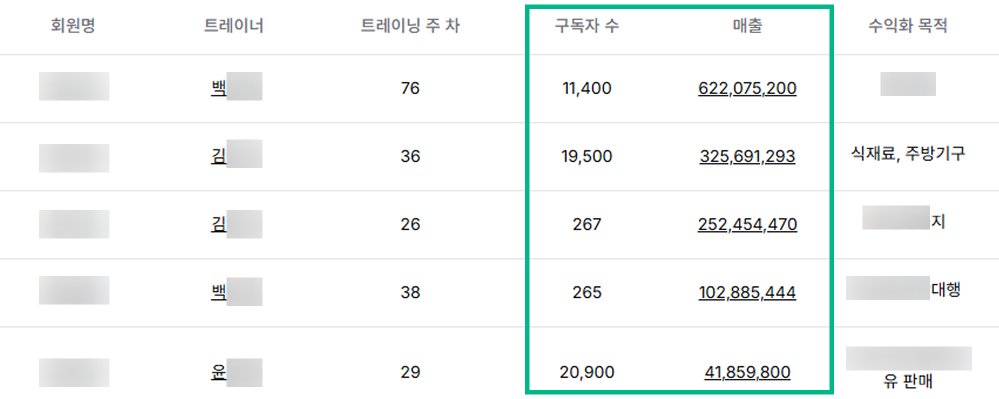999x399 pixels.
Task: Click the 식재료, 주방기구 cell
Action: click(908, 153)
